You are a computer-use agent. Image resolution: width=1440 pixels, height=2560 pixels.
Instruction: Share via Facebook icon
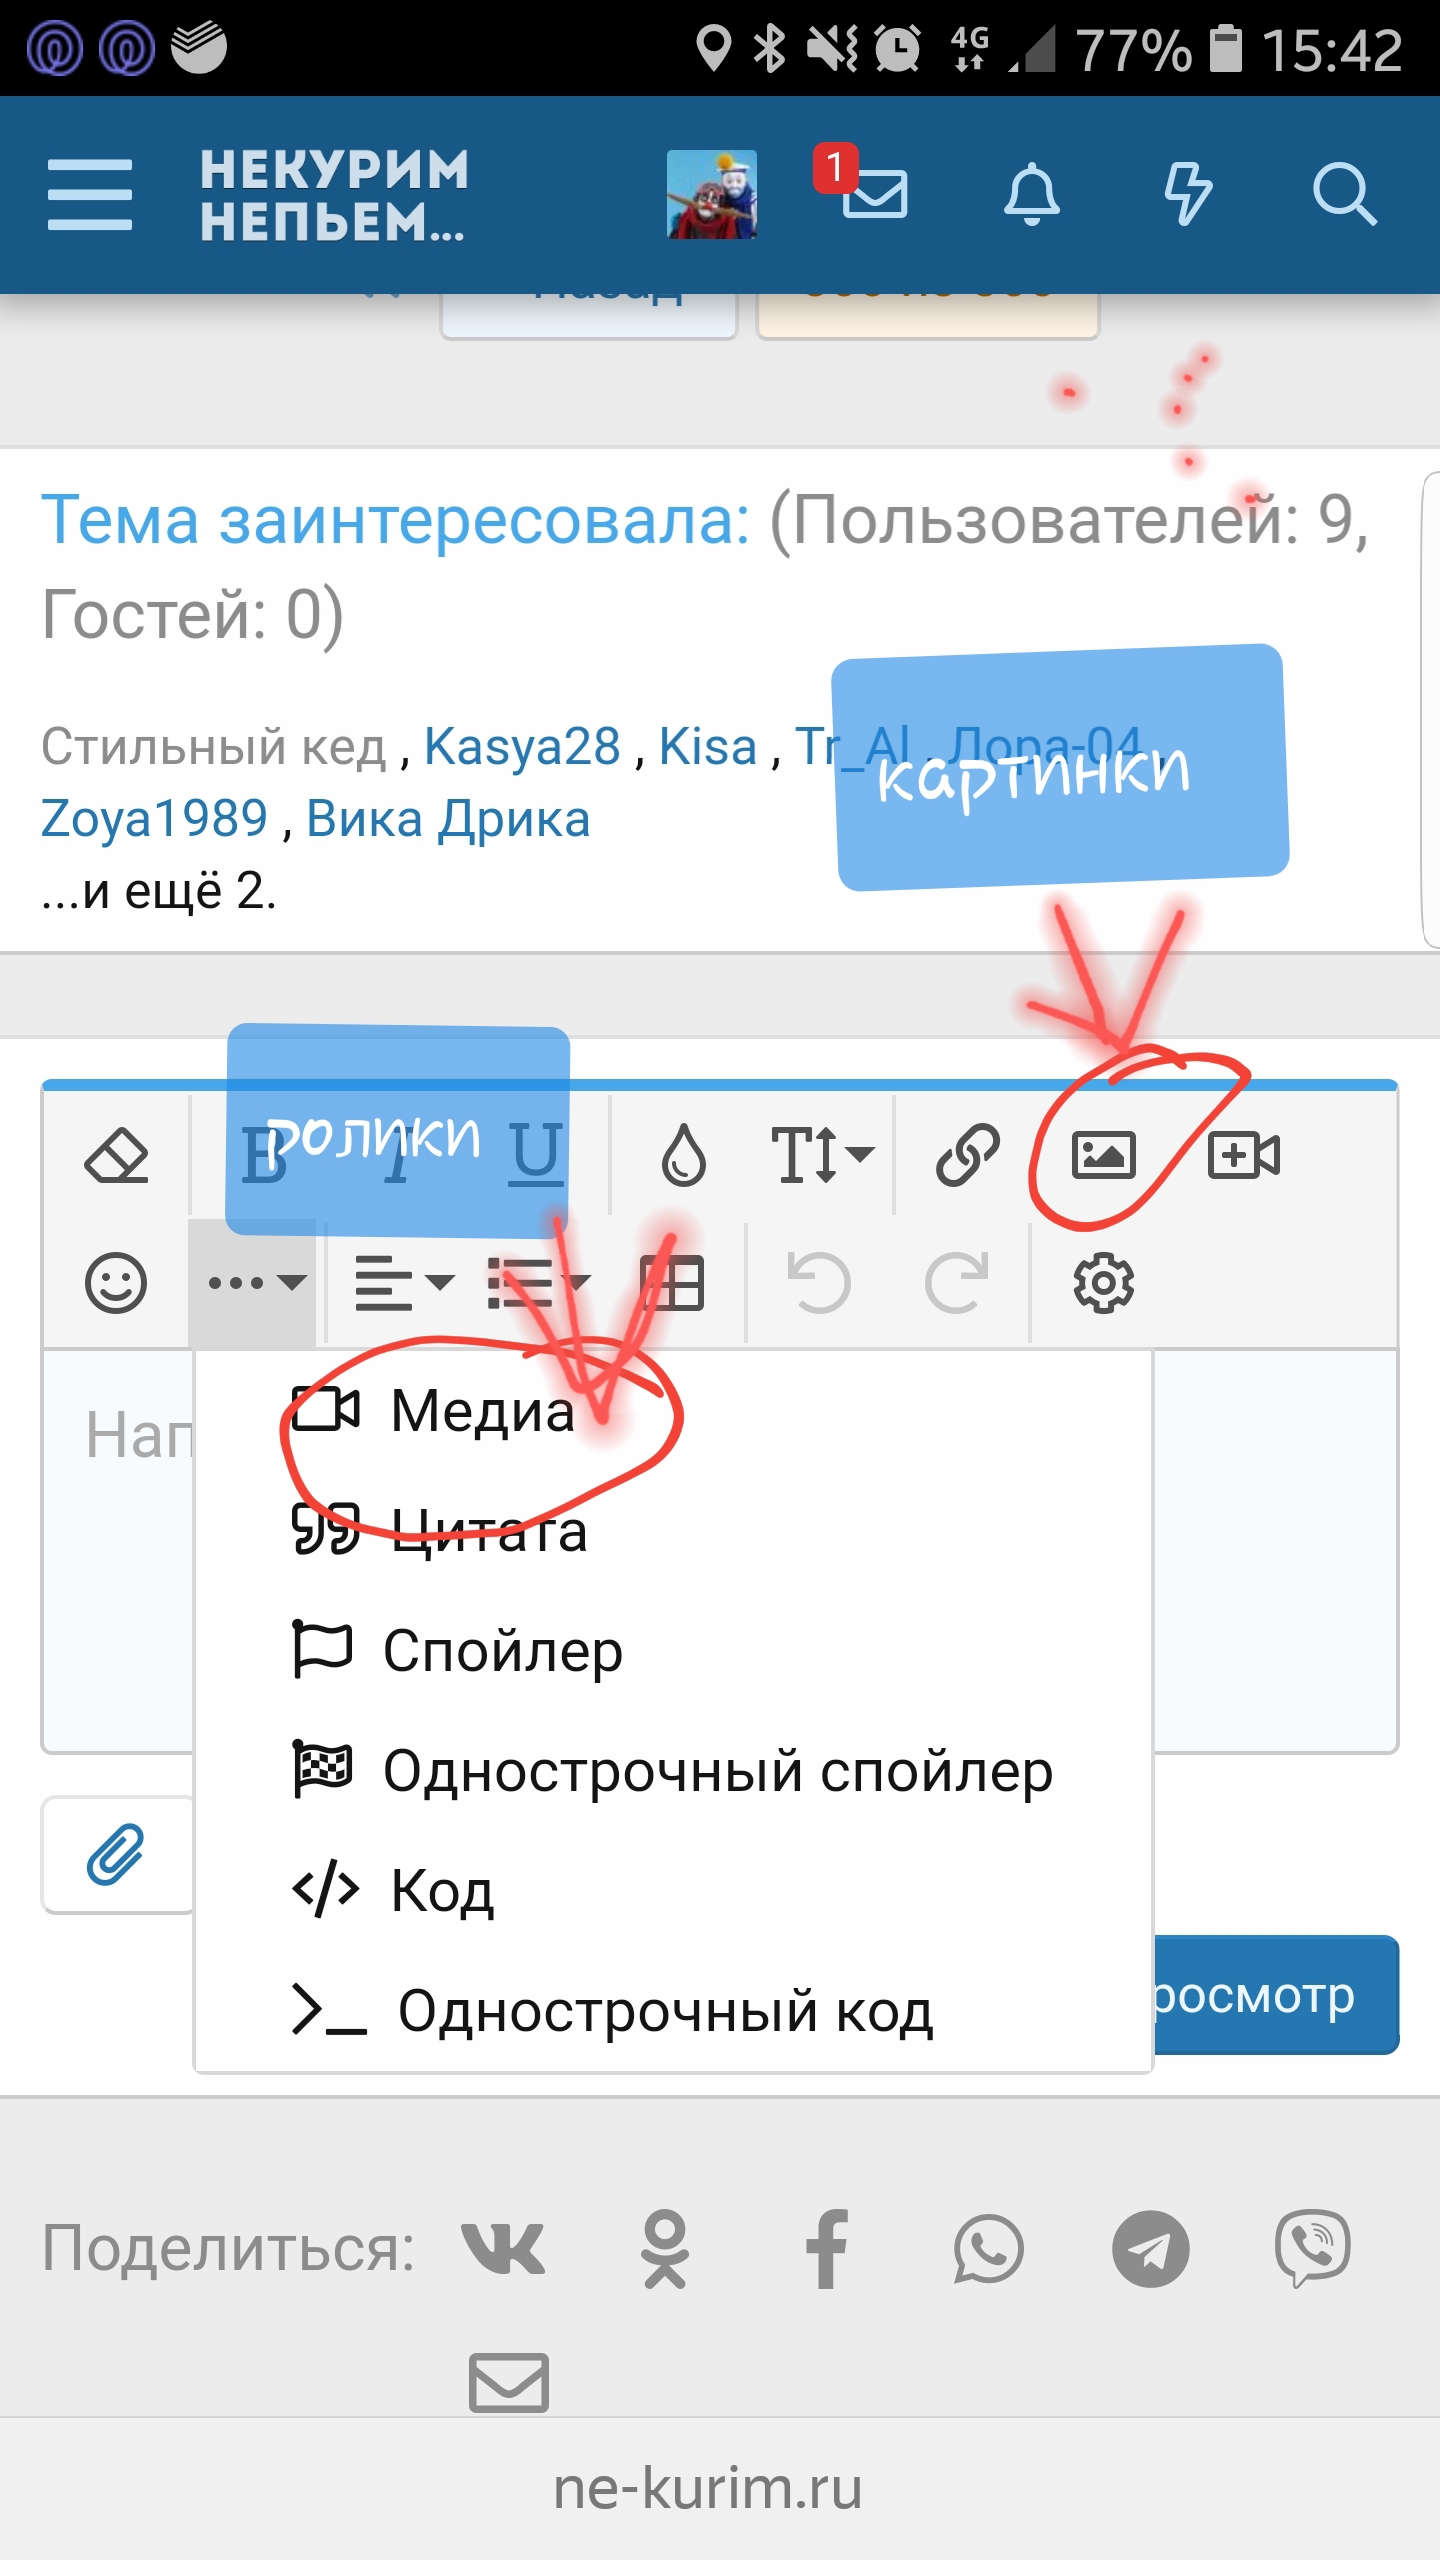click(827, 2249)
